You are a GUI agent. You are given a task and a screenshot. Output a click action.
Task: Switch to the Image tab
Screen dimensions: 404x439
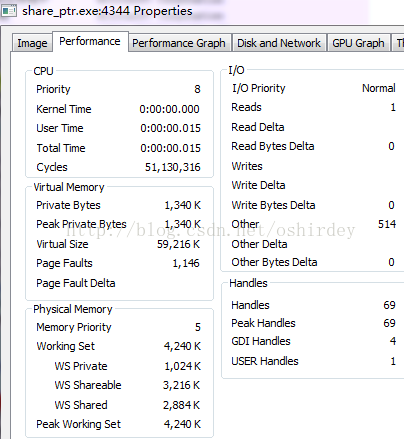[32, 43]
